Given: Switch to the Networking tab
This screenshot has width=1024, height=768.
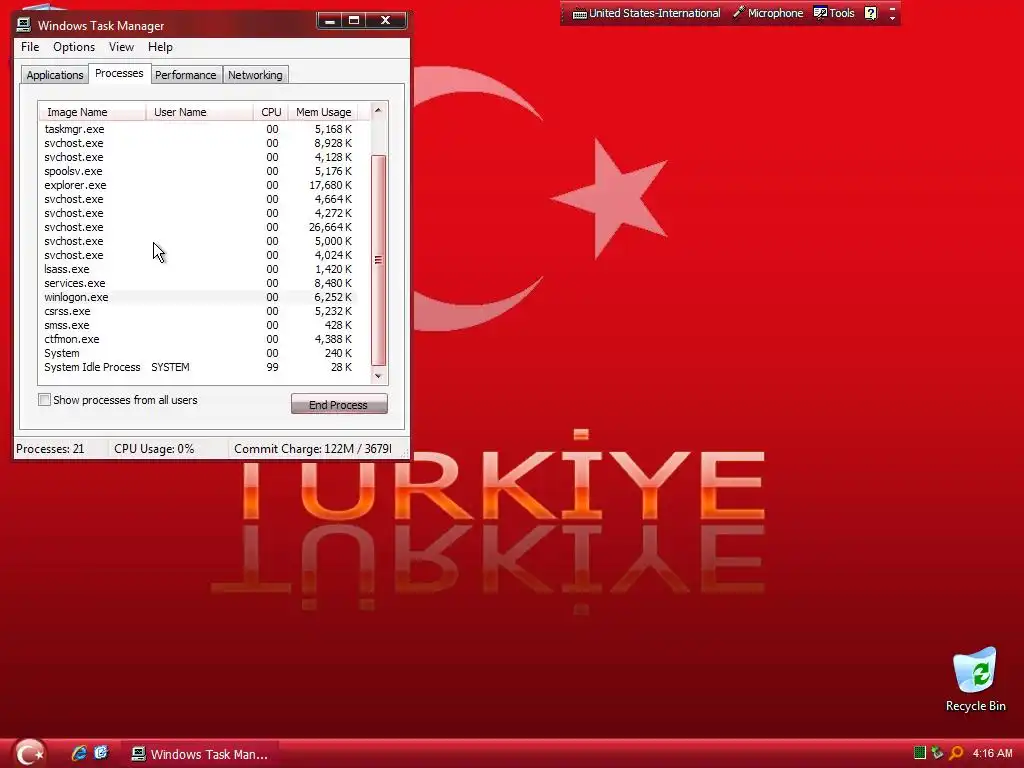Looking at the screenshot, I should tap(255, 75).
